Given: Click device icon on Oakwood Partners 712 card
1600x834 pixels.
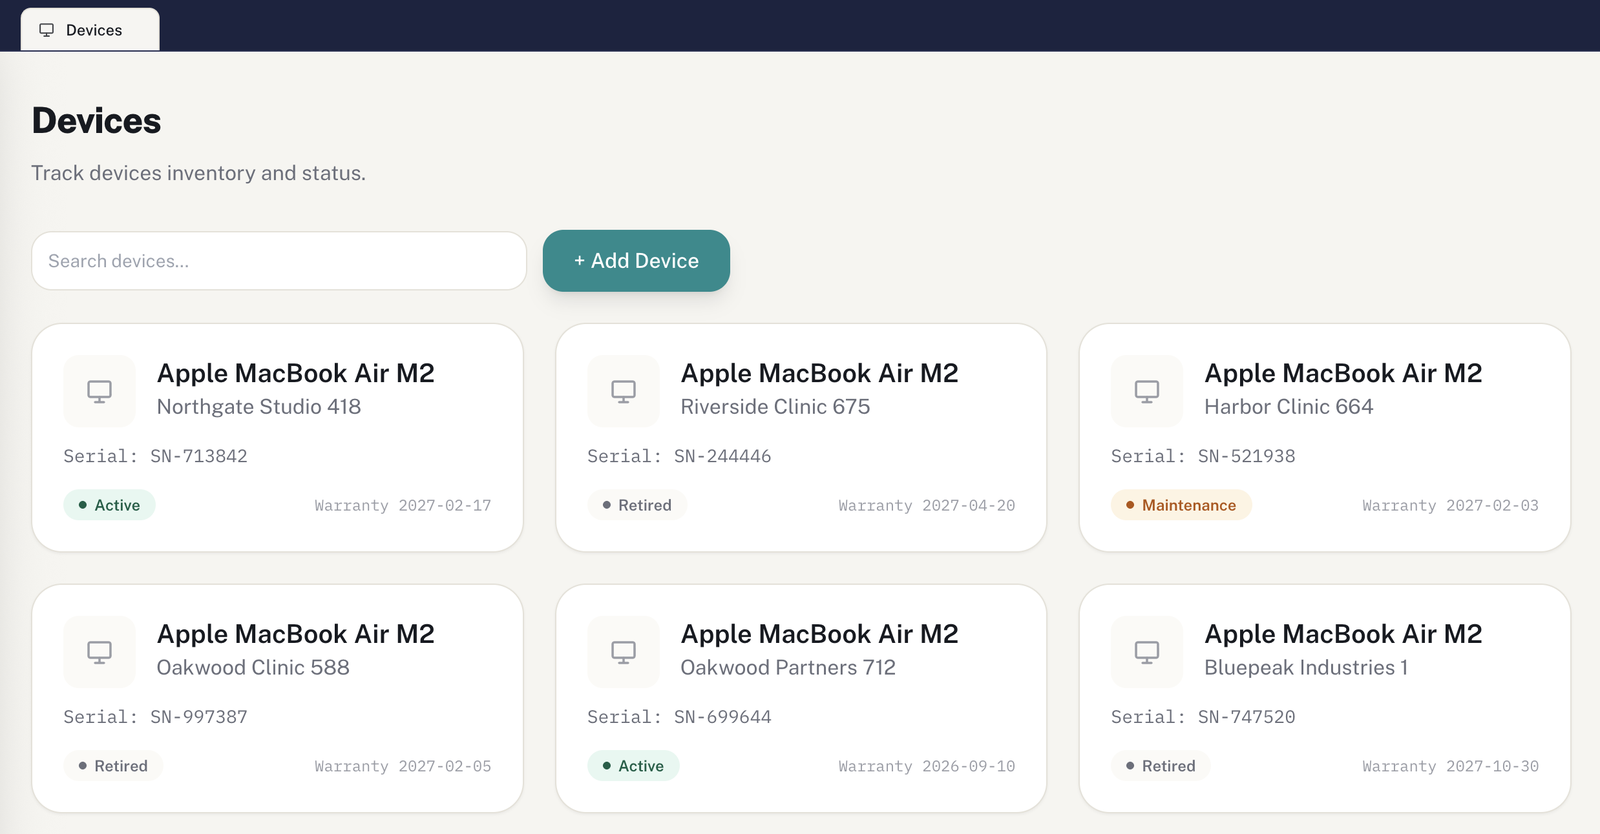Looking at the screenshot, I should [x=623, y=652].
